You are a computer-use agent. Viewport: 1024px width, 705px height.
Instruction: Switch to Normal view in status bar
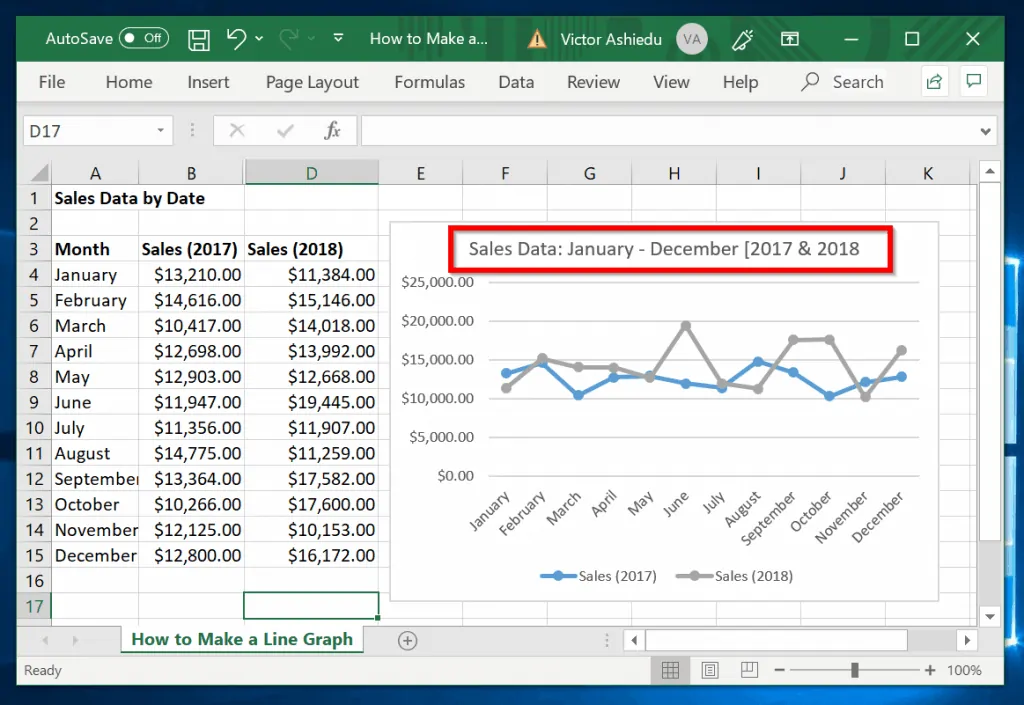pos(671,670)
